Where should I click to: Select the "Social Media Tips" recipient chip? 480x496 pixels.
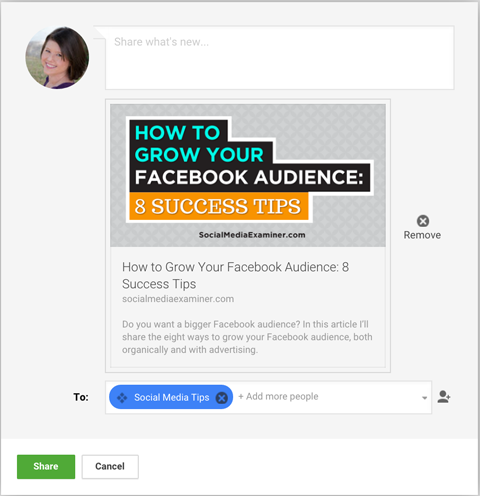pyautogui.click(x=171, y=397)
